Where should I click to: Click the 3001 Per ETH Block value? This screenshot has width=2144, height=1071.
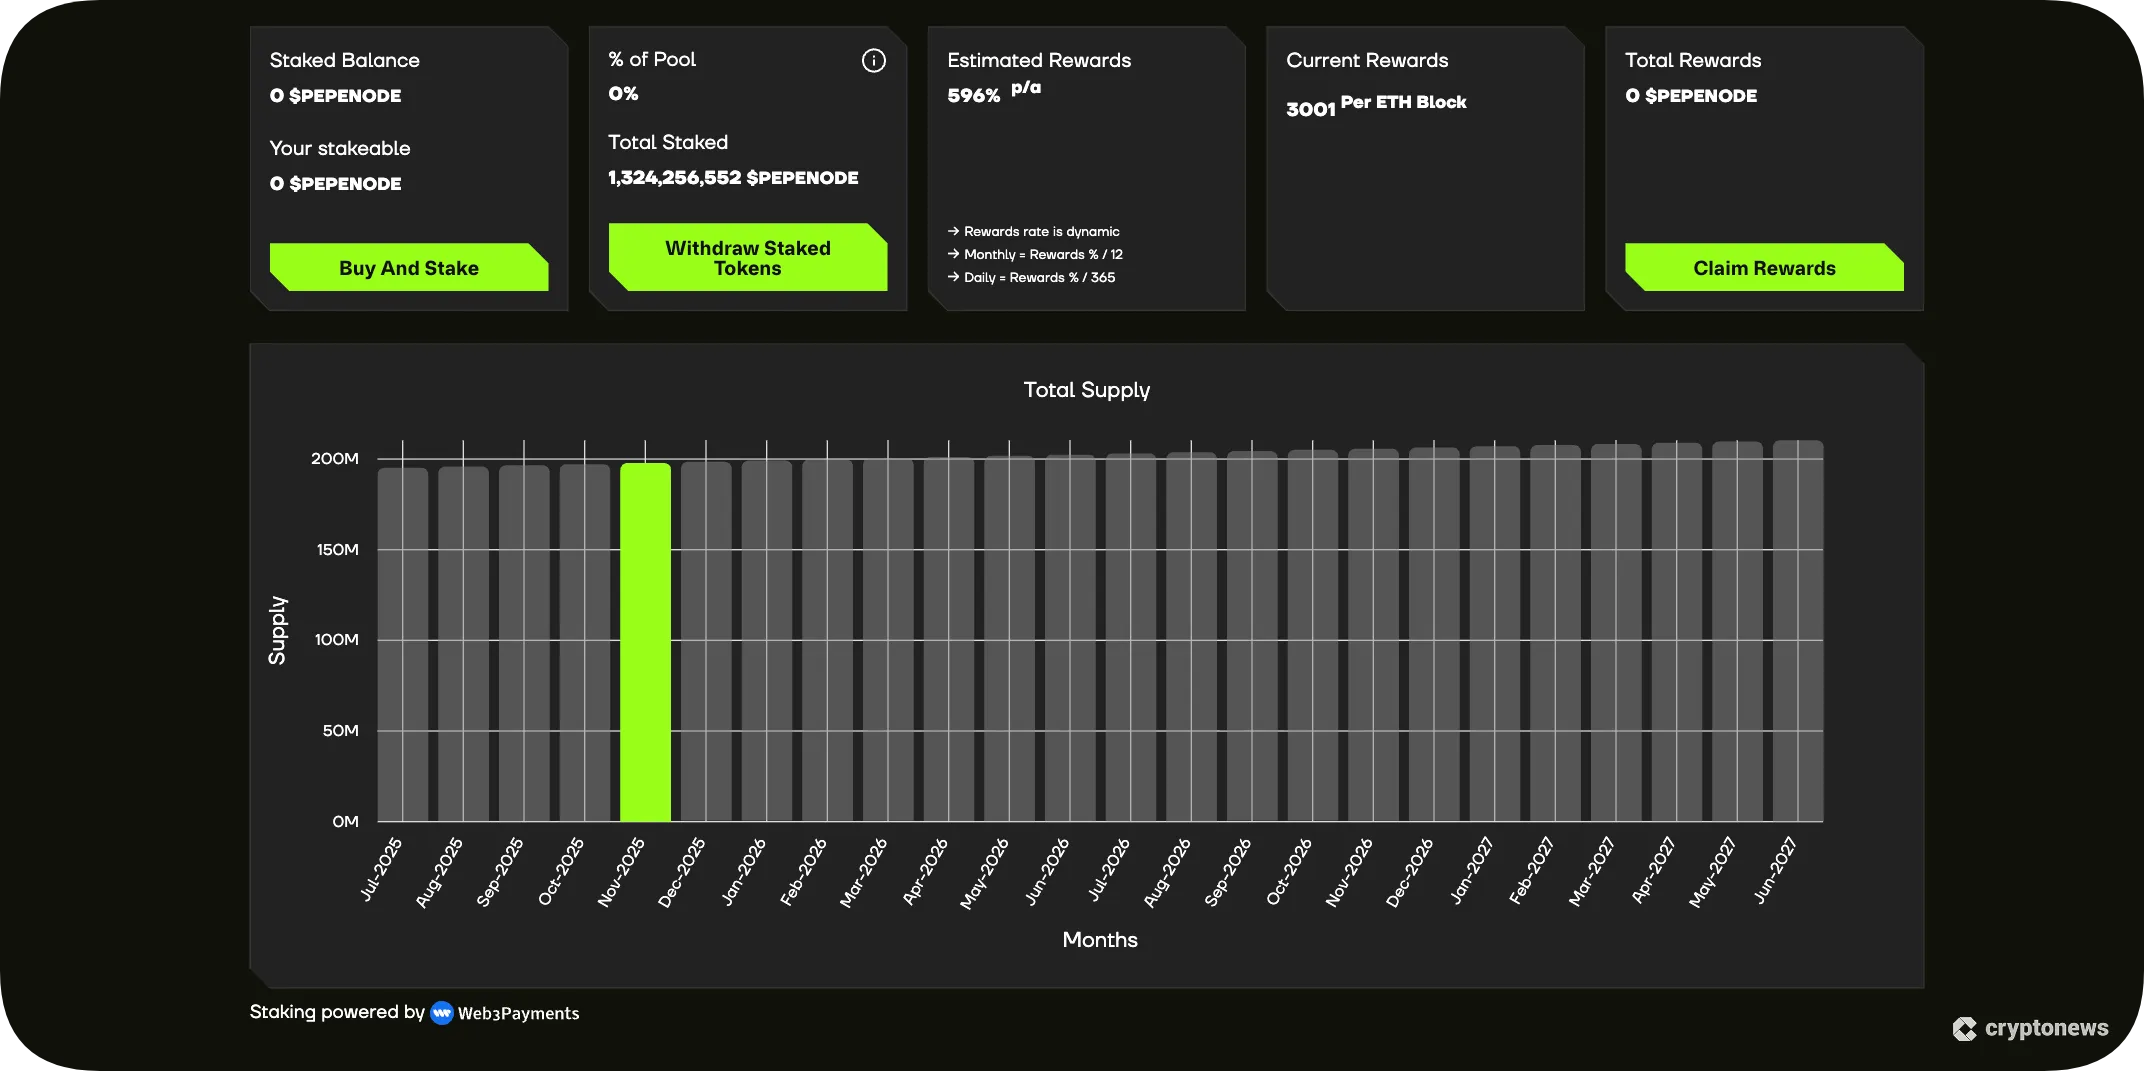point(1375,105)
